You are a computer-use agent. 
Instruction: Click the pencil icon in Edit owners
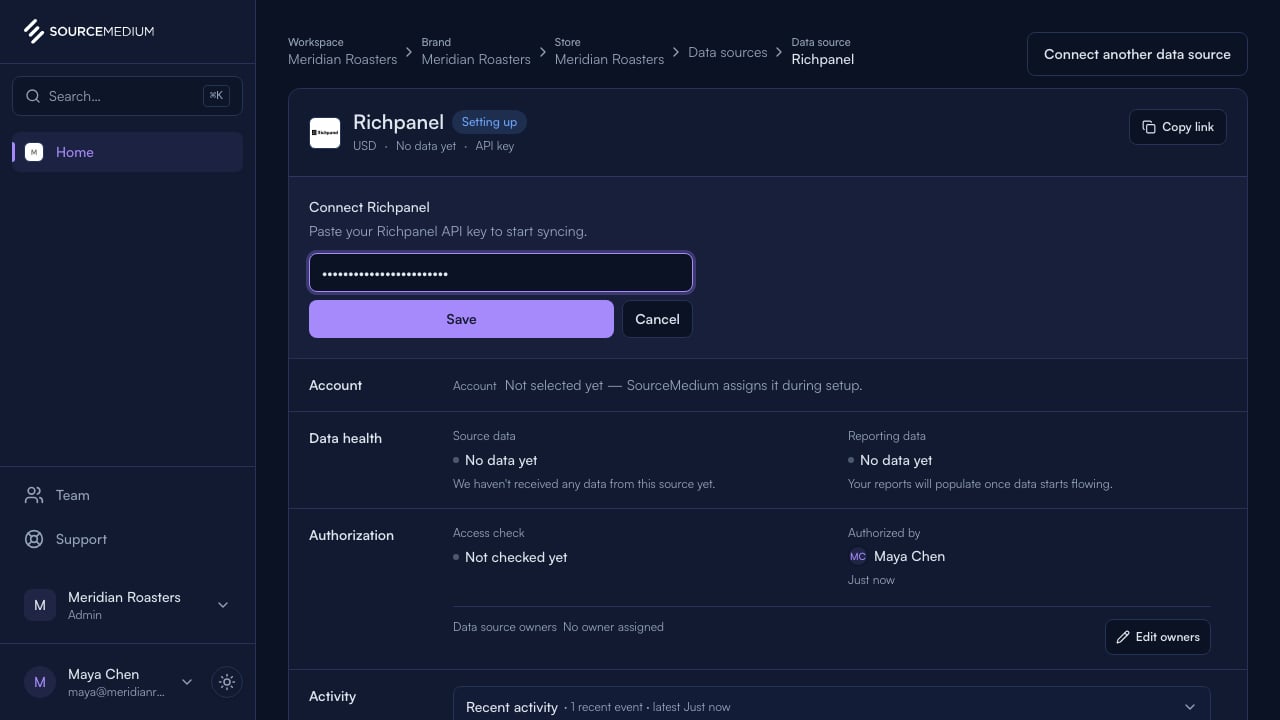pos(1123,637)
